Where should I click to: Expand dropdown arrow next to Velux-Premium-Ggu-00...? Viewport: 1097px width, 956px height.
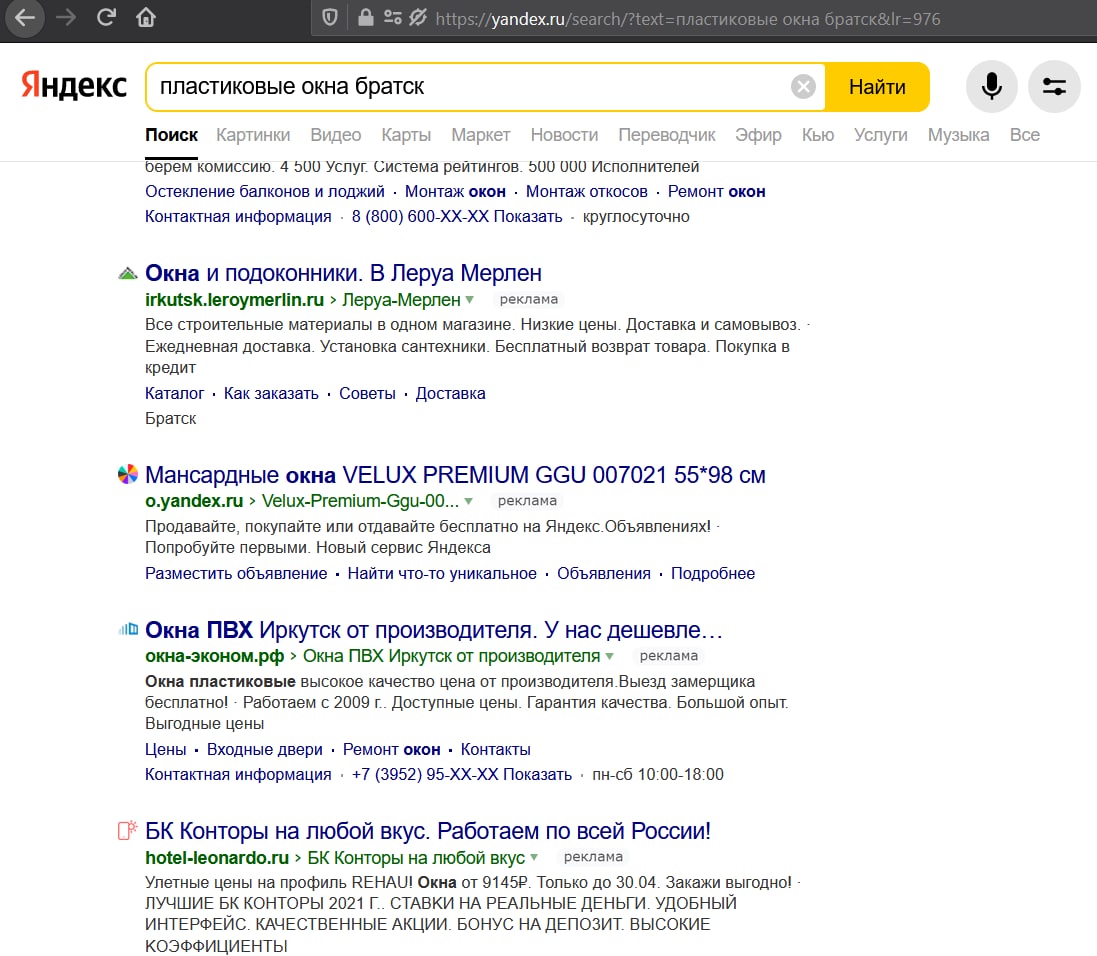point(468,502)
